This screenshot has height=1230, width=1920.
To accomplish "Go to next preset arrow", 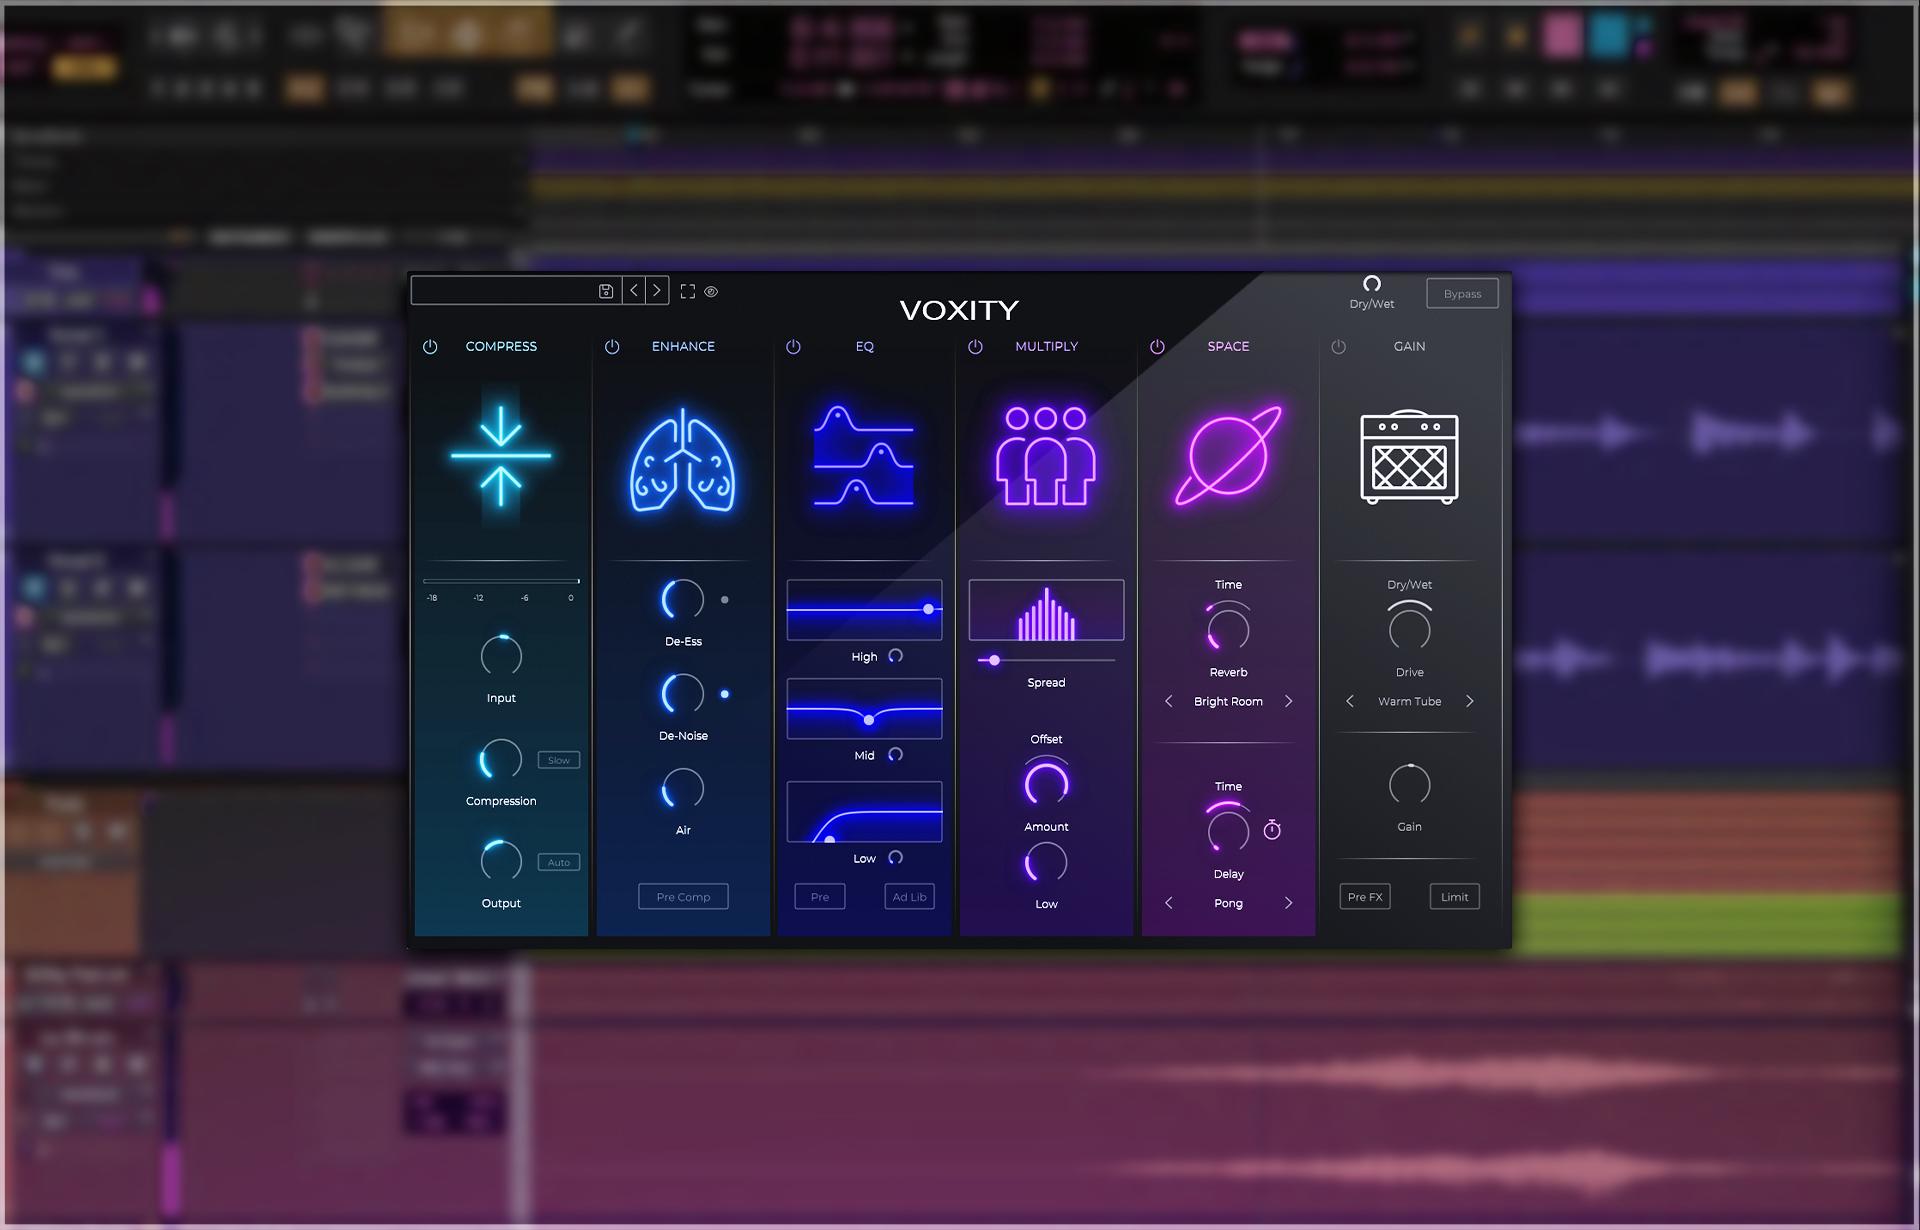I will (x=657, y=291).
